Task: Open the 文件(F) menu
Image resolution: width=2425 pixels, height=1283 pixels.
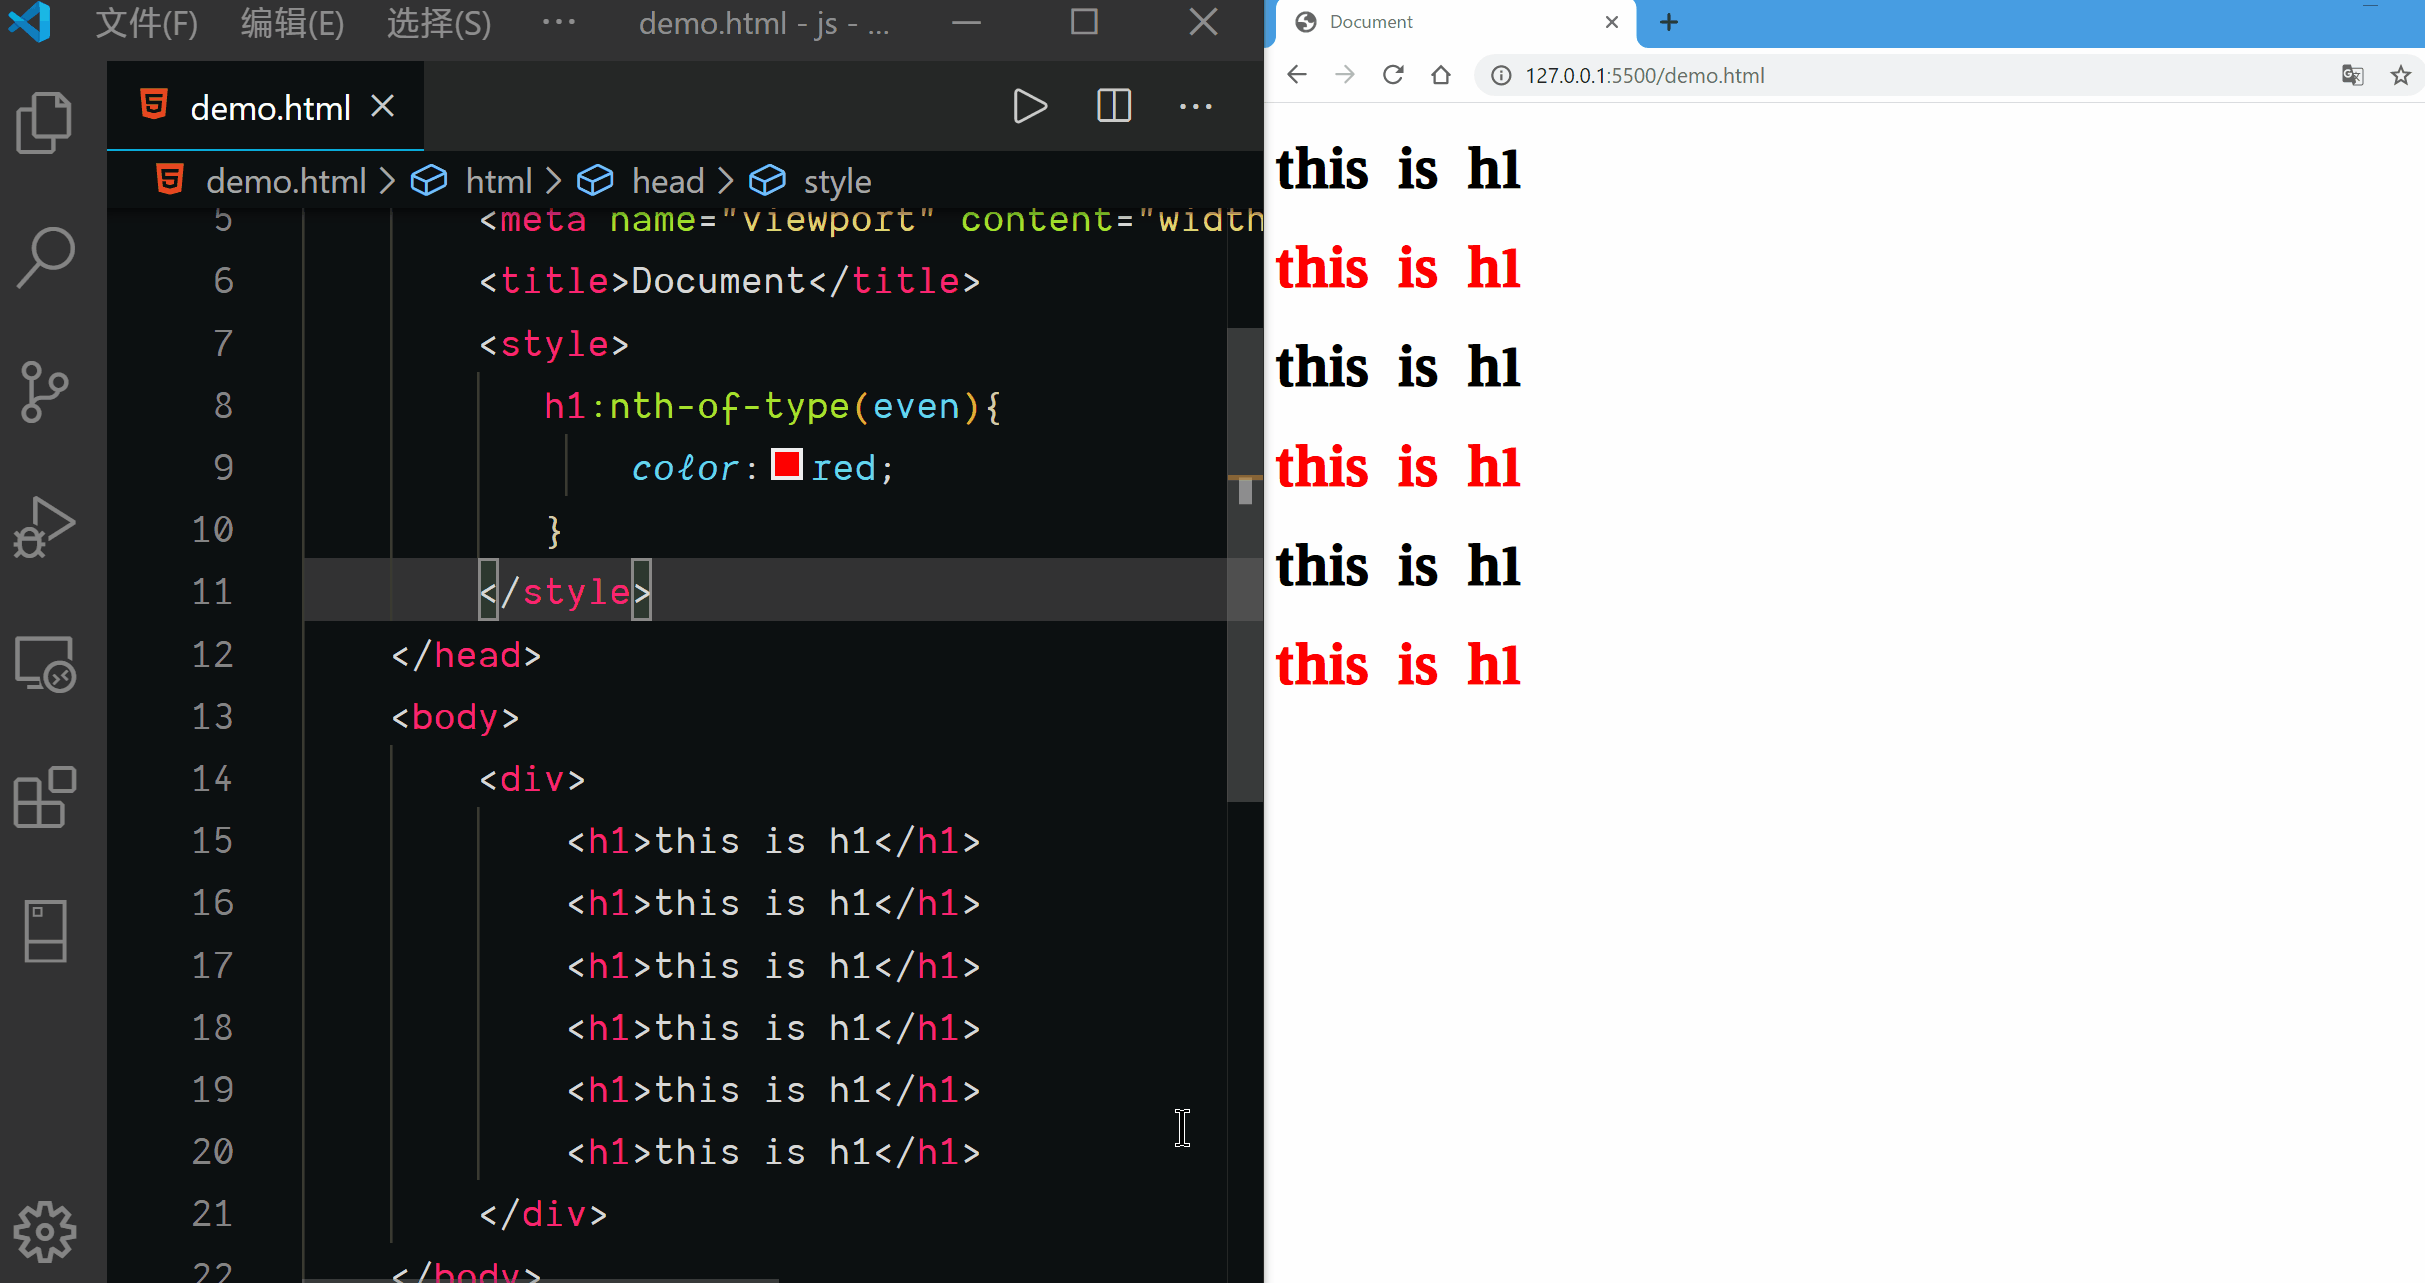Action: pyautogui.click(x=146, y=22)
